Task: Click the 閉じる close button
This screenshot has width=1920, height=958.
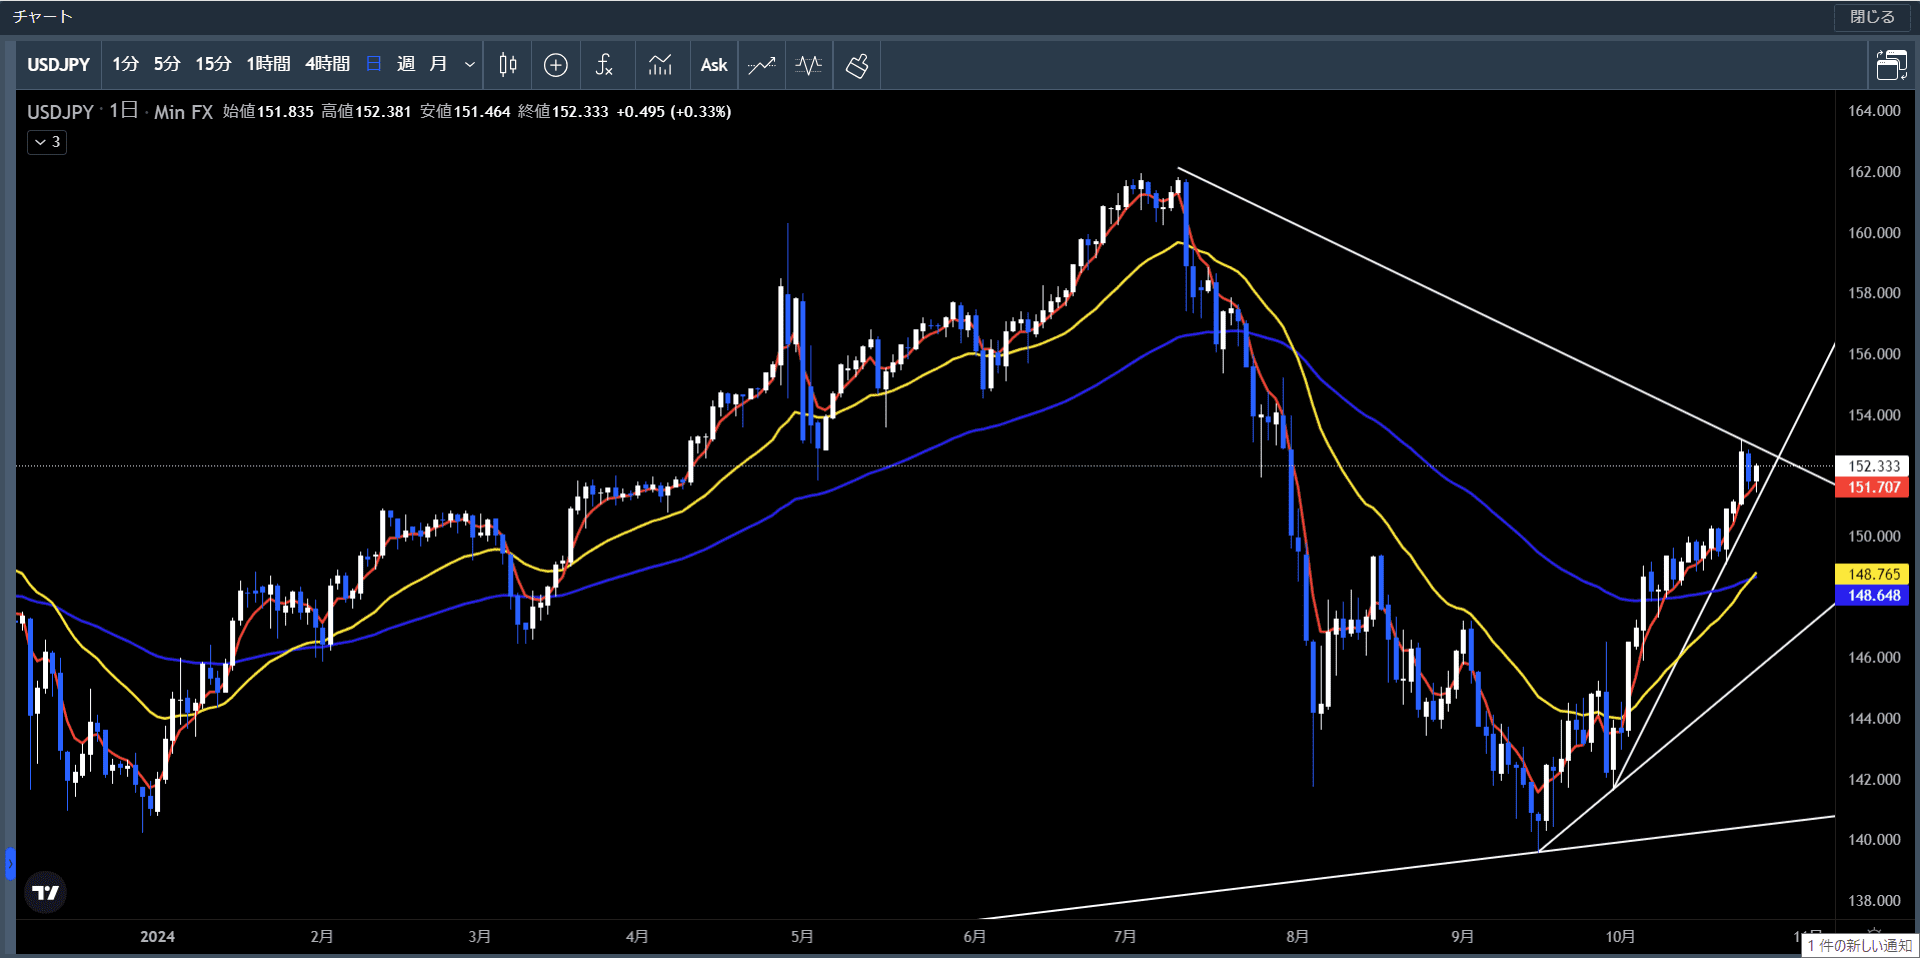Action: pos(1872,17)
